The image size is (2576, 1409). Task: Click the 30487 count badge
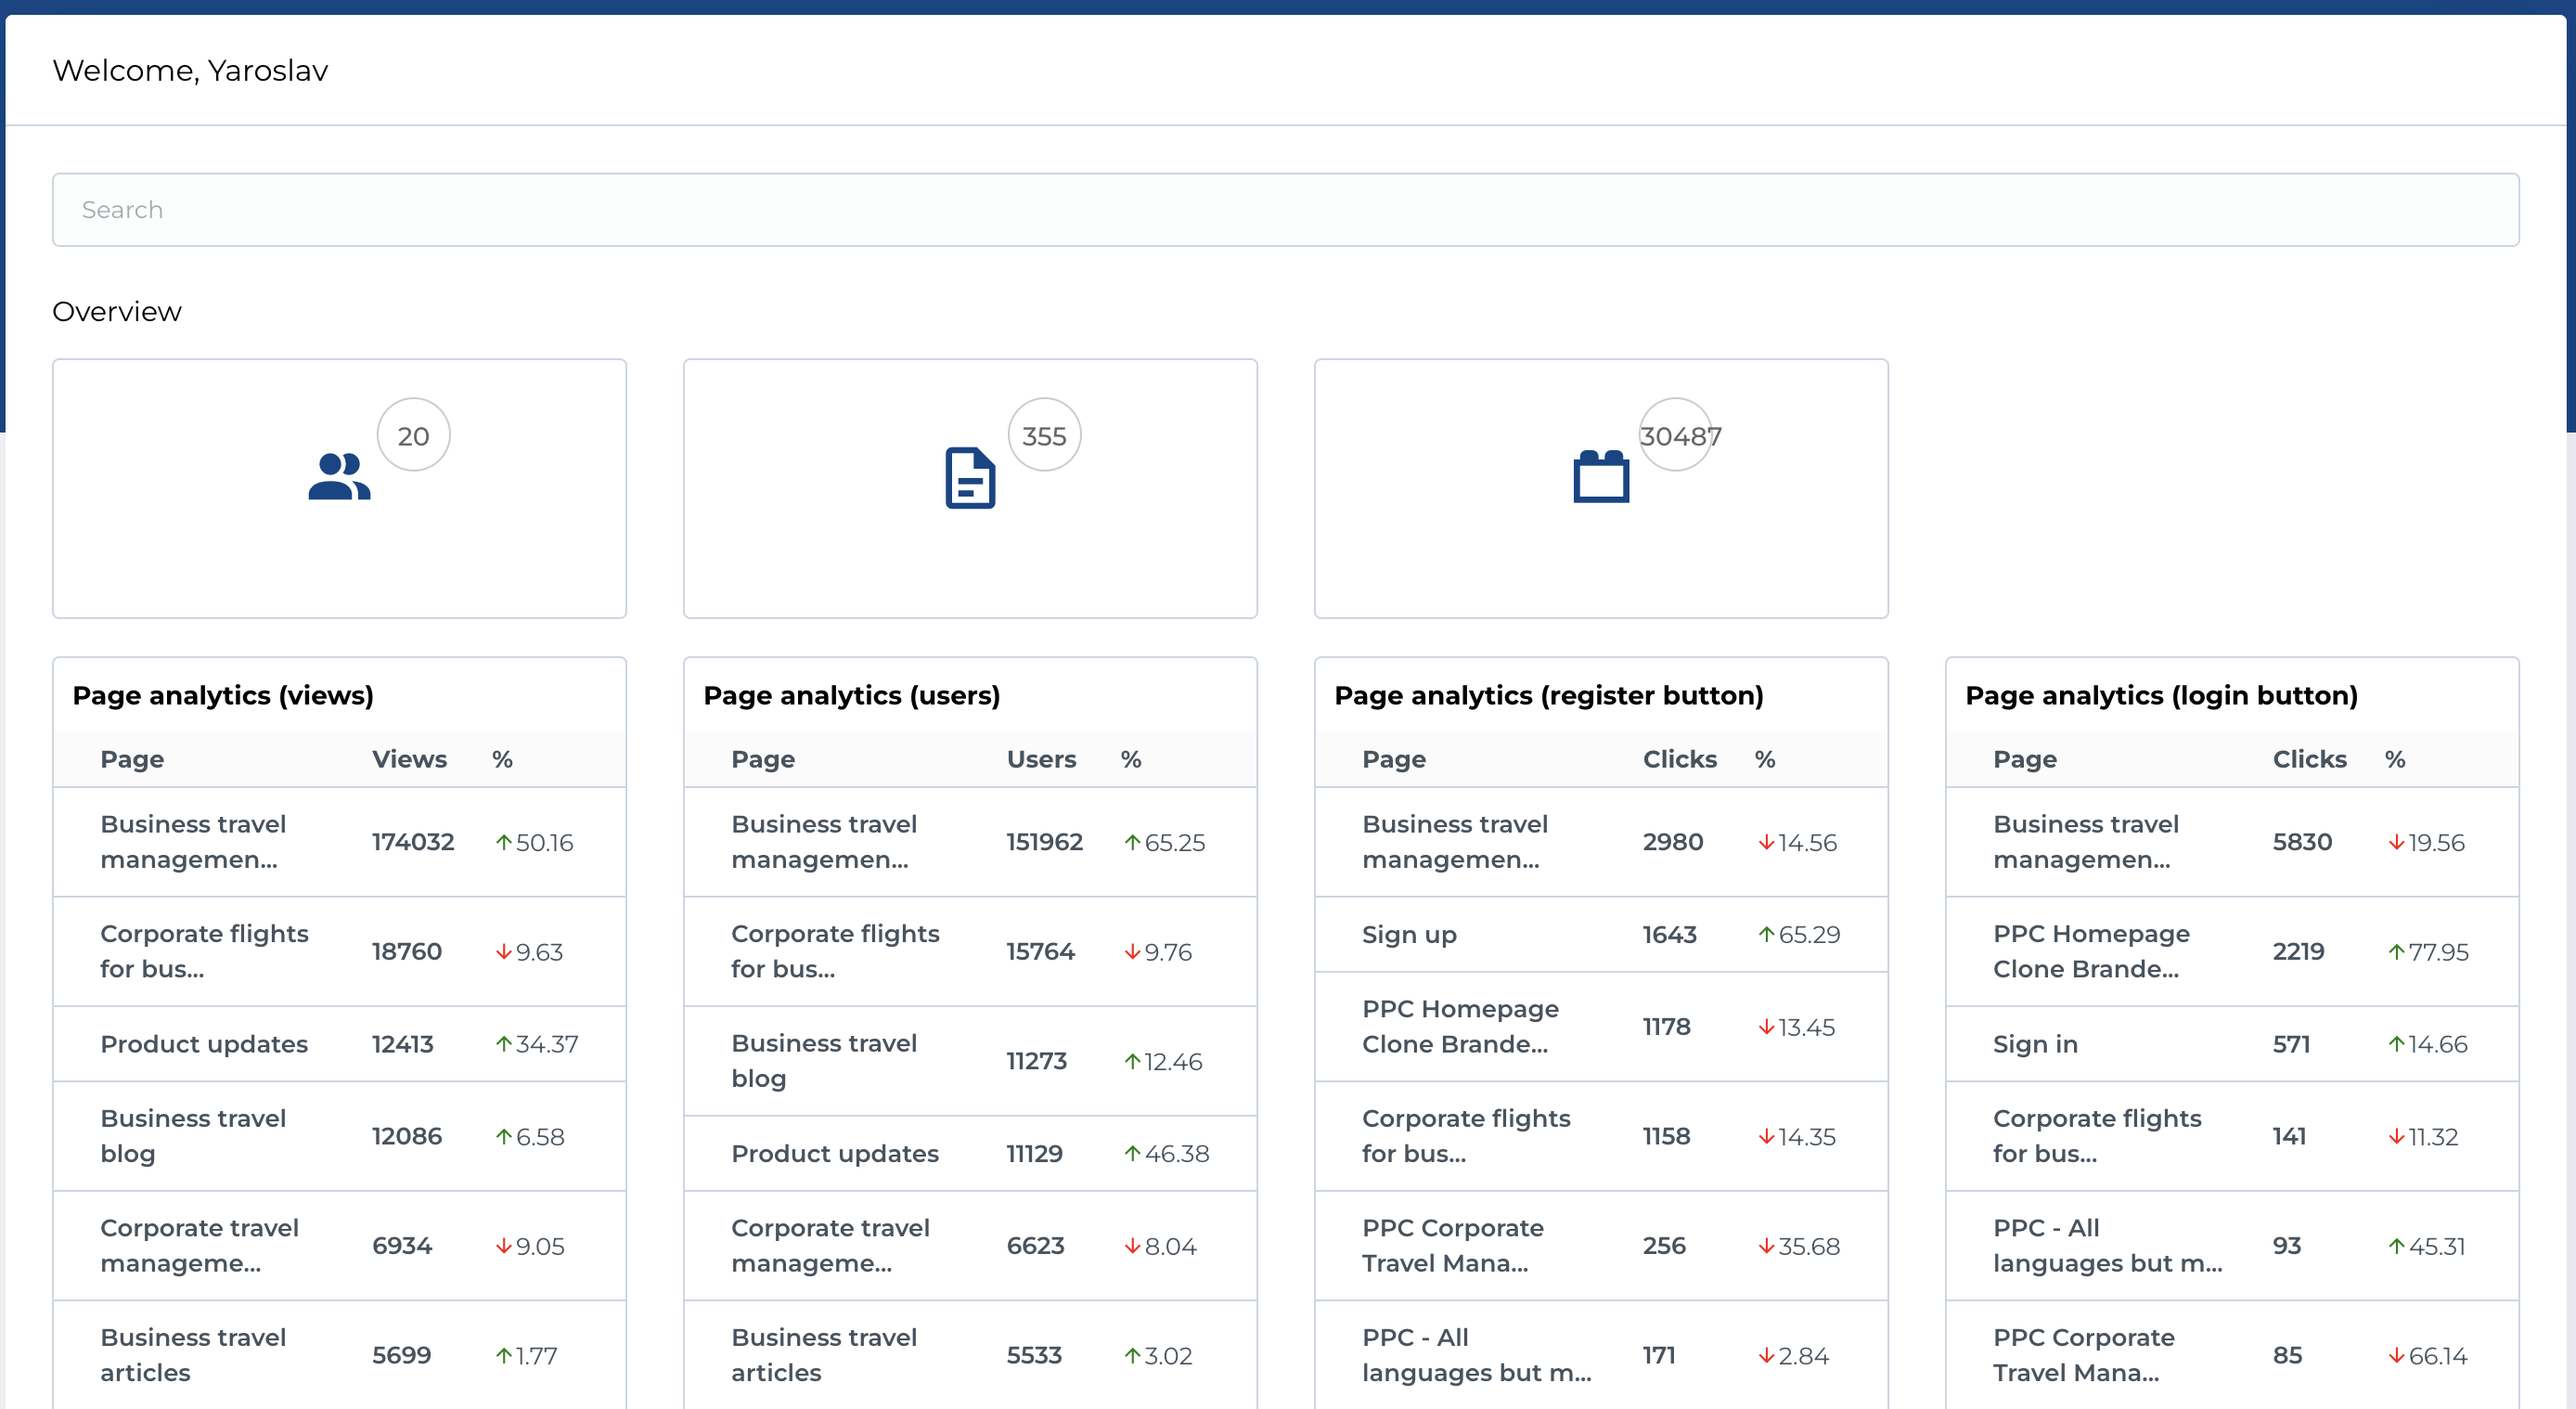coord(1677,435)
